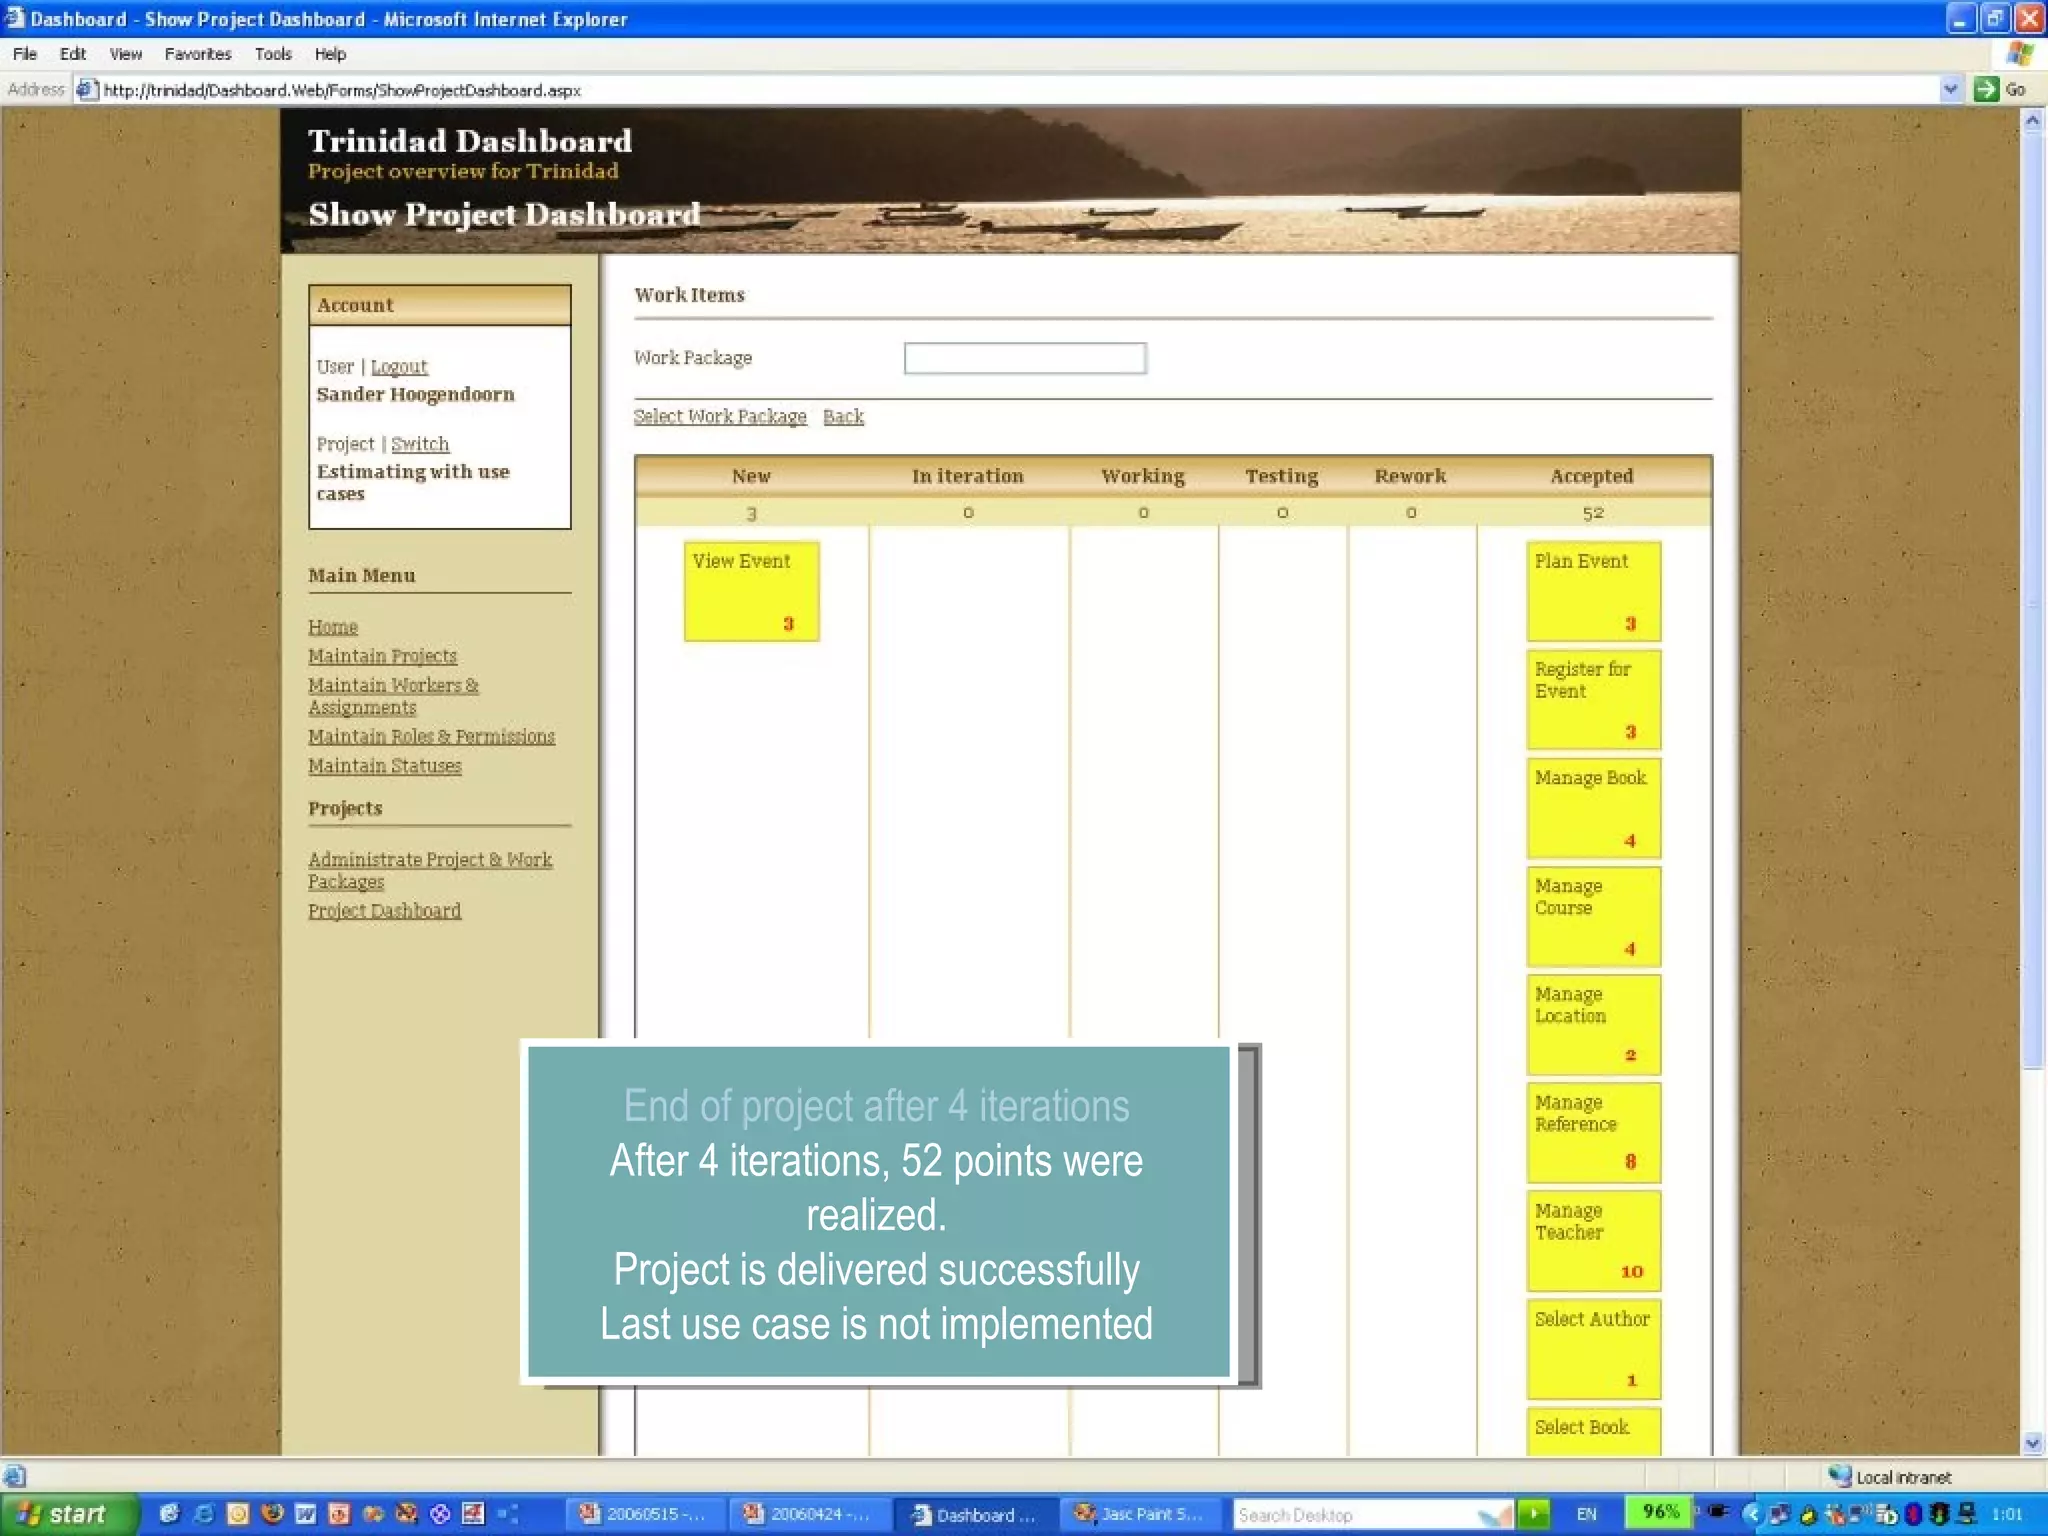The width and height of the screenshot is (2048, 1536).
Task: Click the Firefox quick launch icon
Action: [x=272, y=1514]
